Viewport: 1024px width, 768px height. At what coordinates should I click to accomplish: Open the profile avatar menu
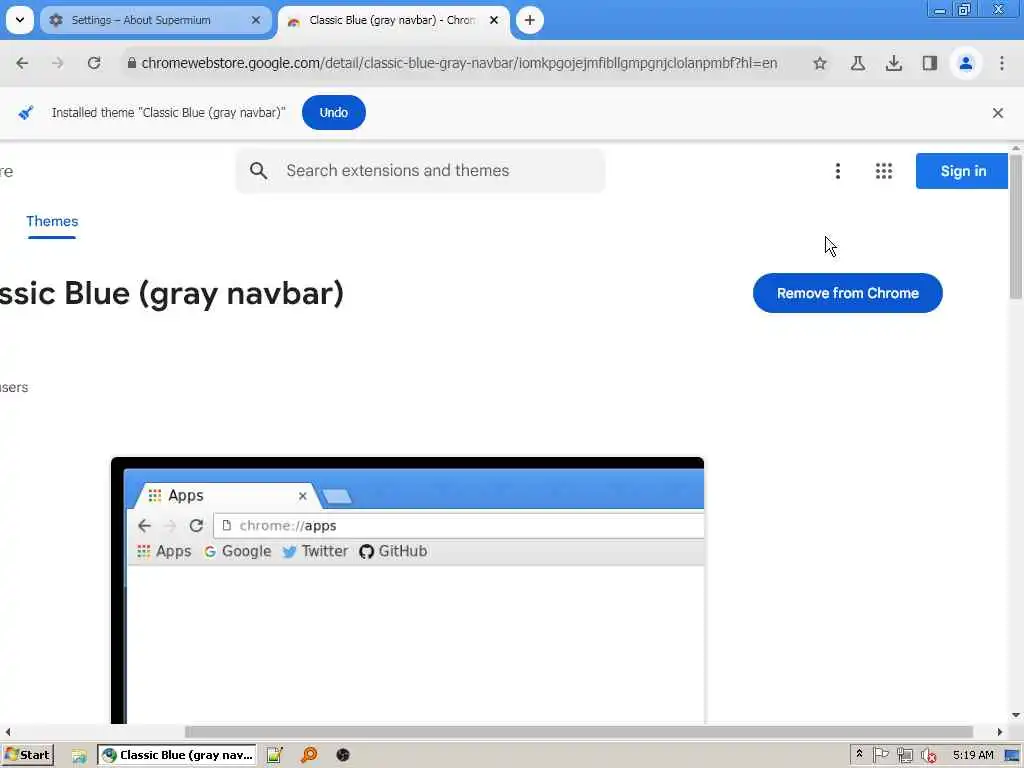[x=965, y=63]
